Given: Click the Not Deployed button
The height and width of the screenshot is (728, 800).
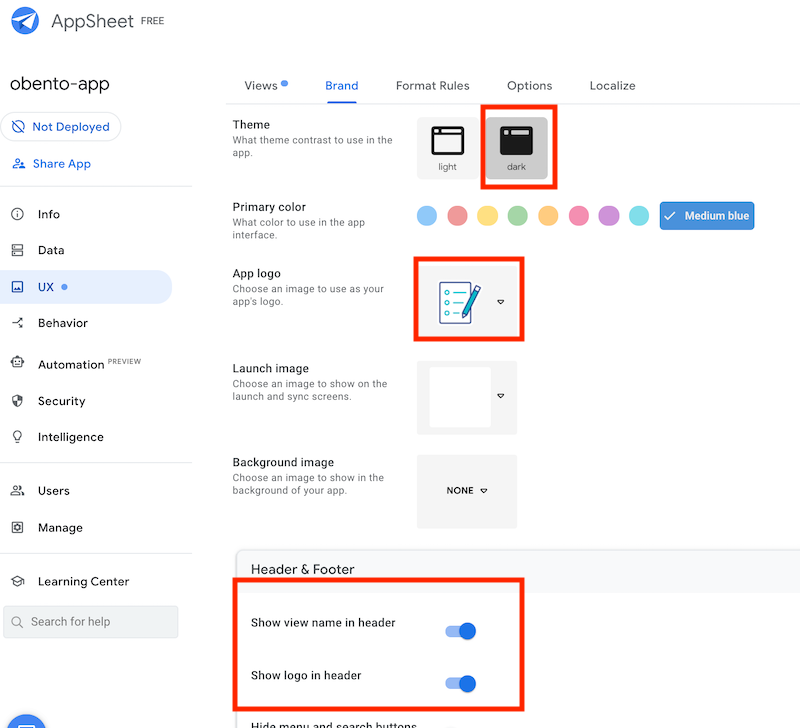Looking at the screenshot, I should (61, 127).
